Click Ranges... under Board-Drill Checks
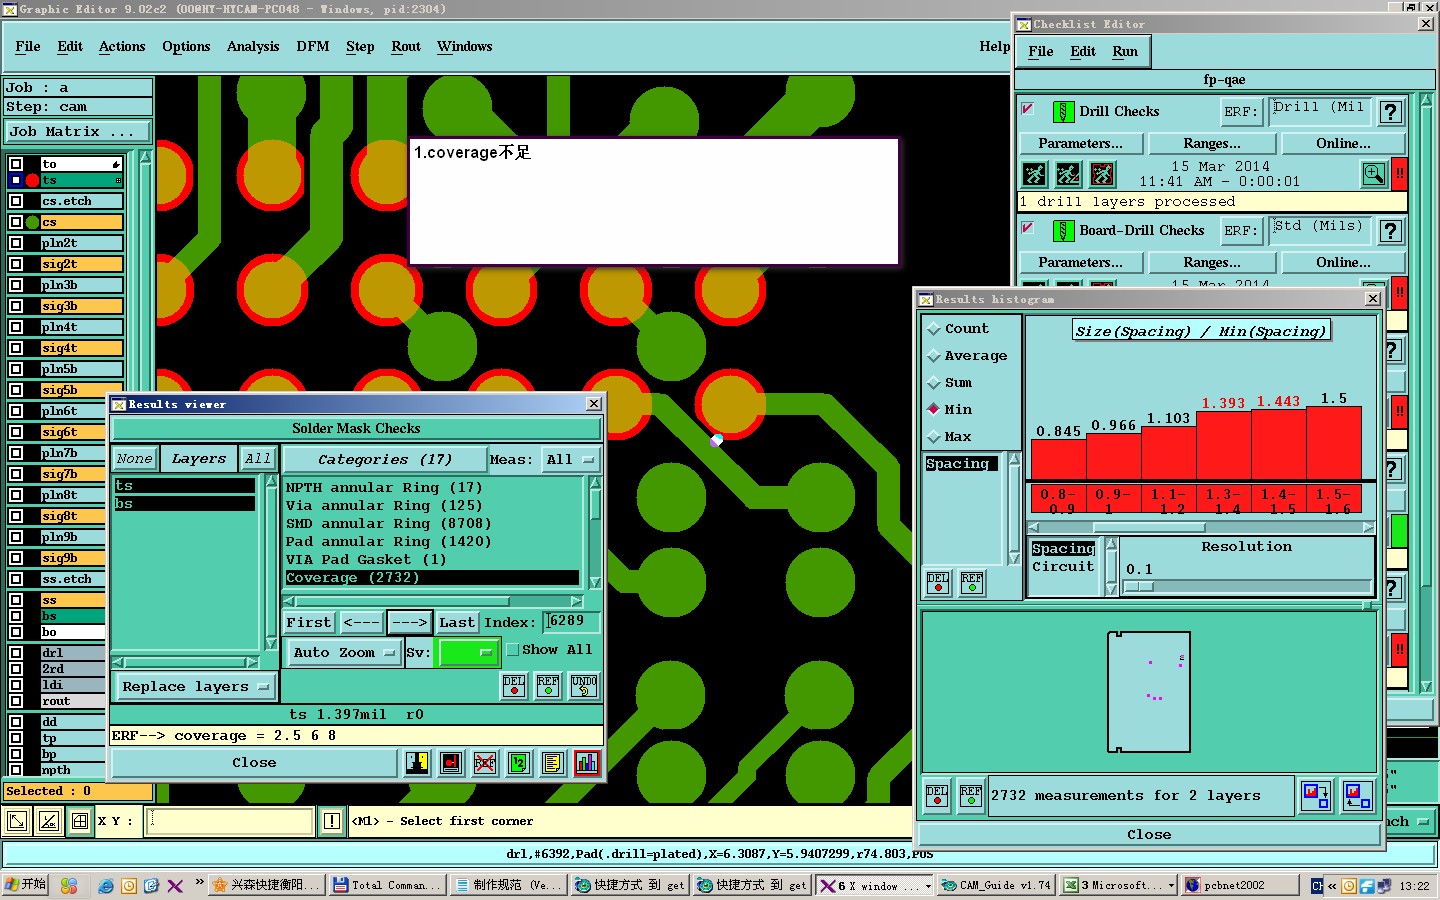Viewport: 1440px width, 900px height. click(1212, 263)
